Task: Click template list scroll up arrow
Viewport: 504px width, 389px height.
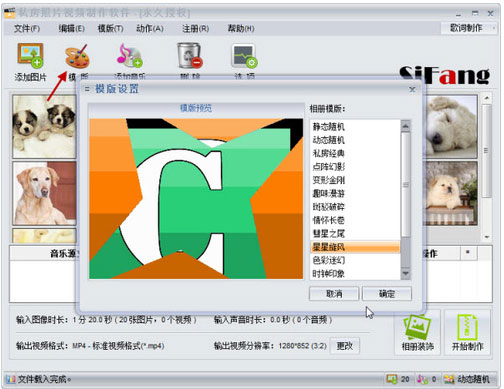Action: [x=406, y=126]
